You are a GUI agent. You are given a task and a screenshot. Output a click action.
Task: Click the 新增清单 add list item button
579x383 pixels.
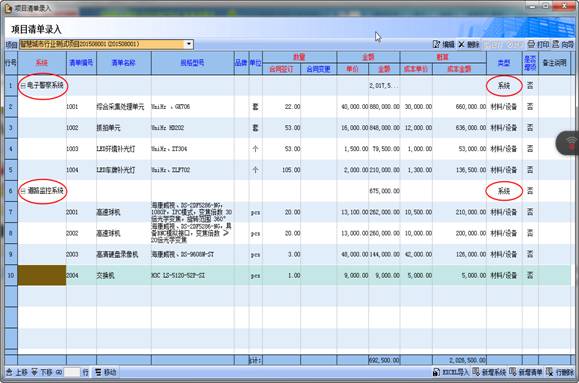pyautogui.click(x=525, y=372)
